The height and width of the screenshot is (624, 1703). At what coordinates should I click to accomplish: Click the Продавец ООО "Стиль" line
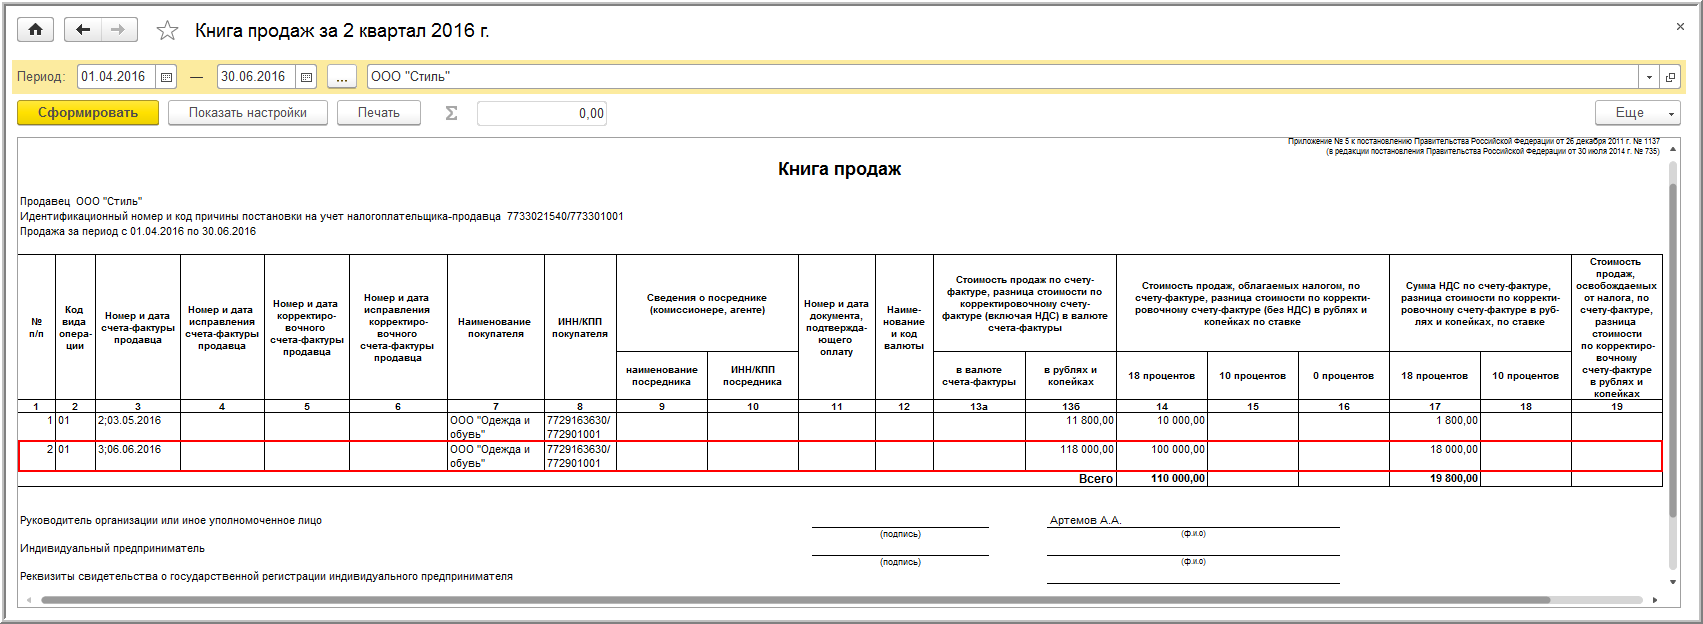[81, 201]
